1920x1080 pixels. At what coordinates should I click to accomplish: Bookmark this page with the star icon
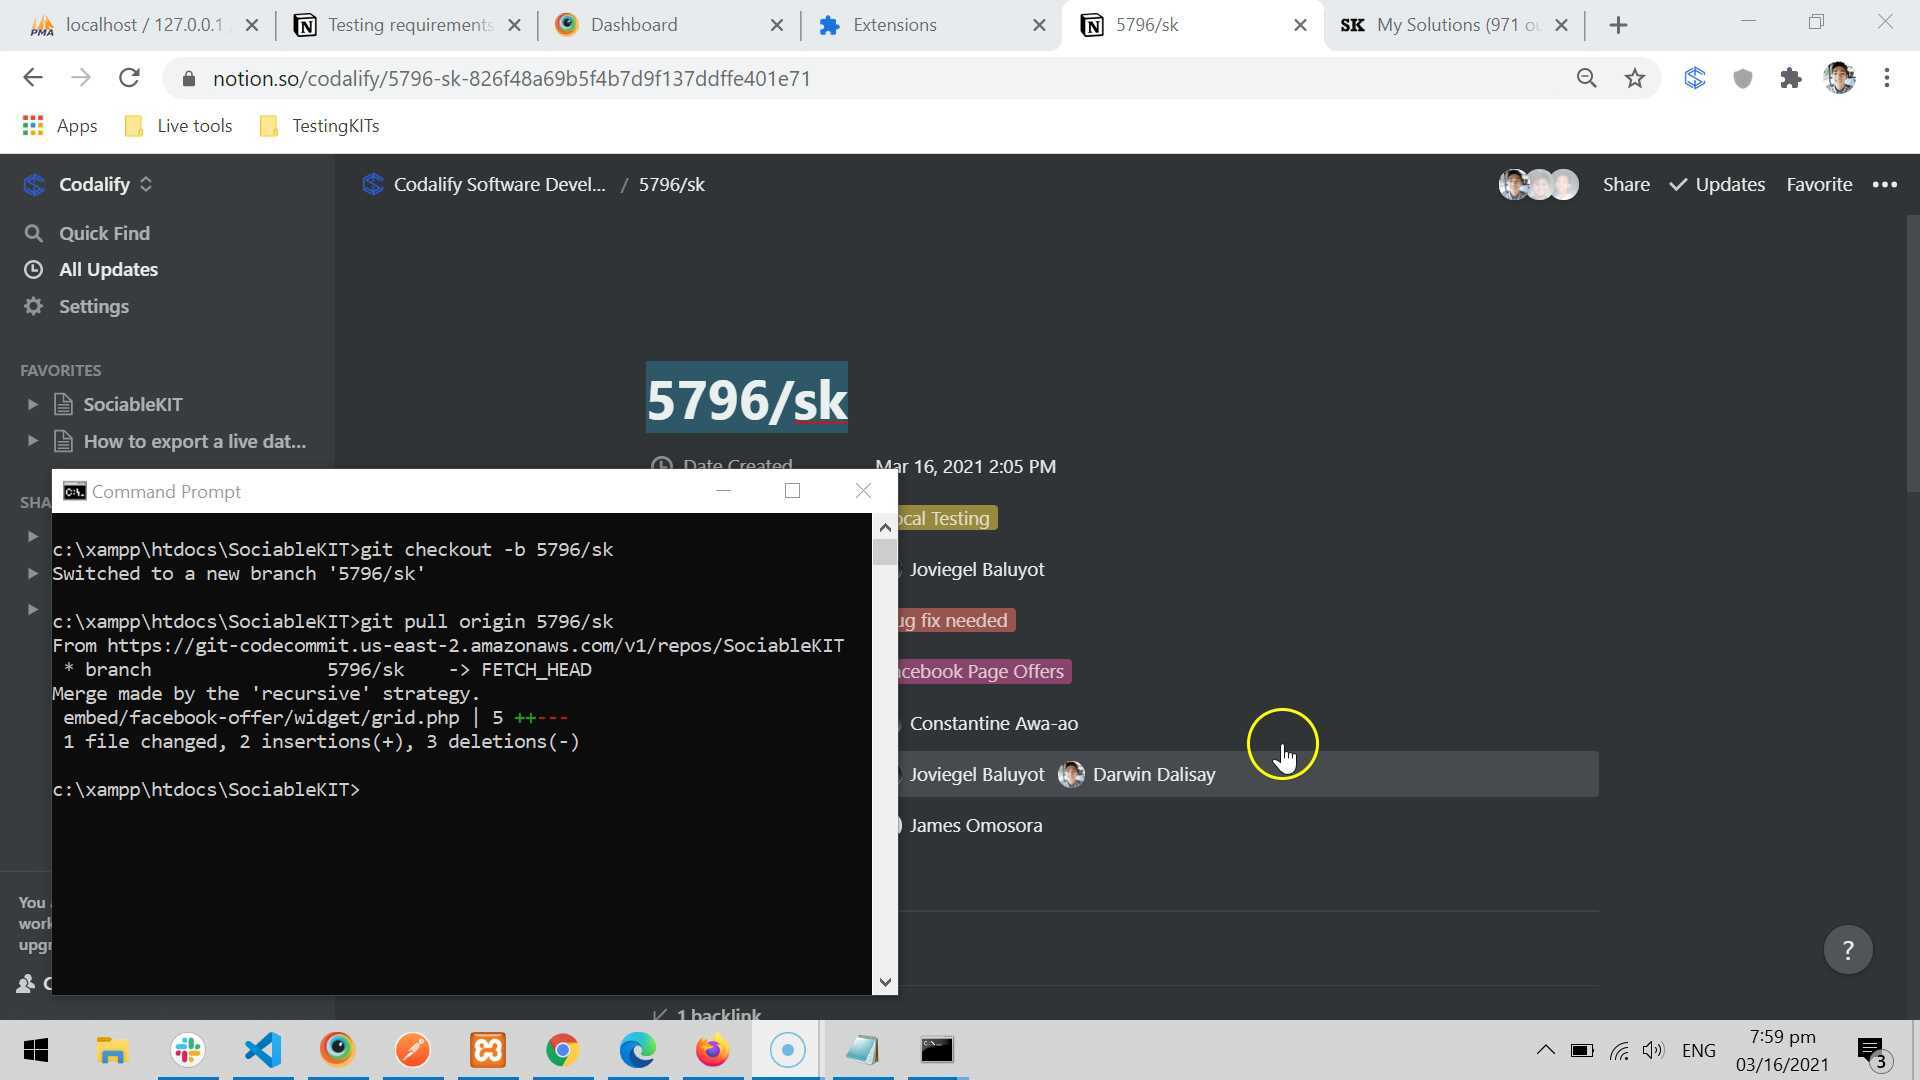(x=1634, y=78)
